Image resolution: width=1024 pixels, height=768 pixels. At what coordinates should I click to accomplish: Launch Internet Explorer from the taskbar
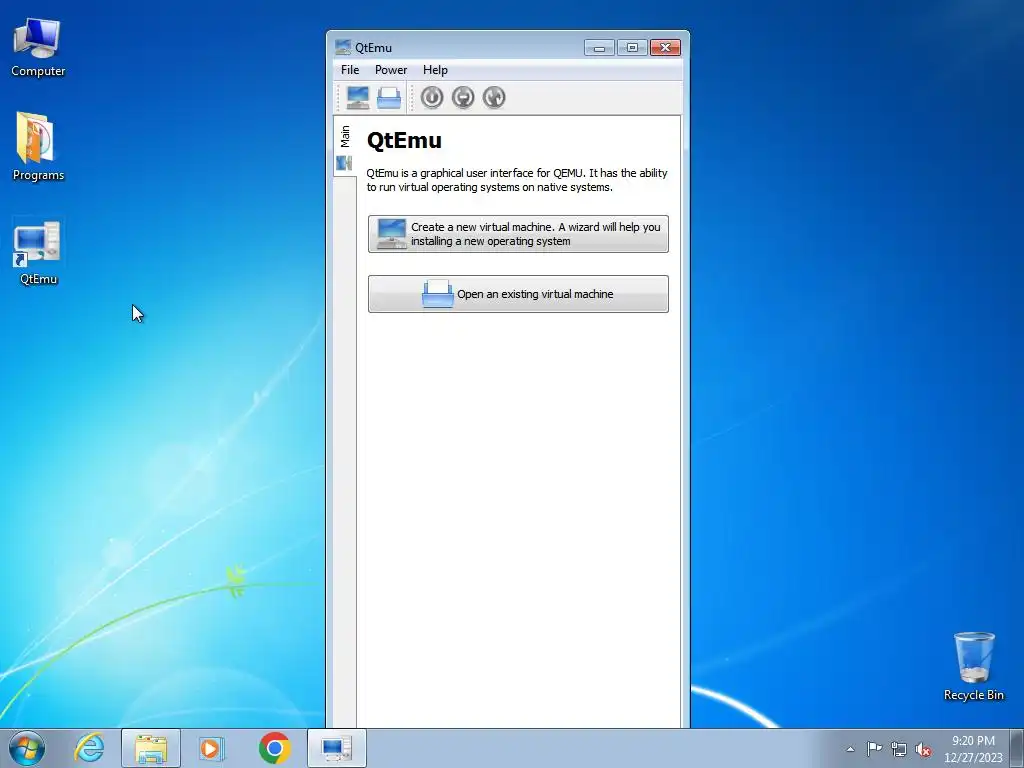(x=89, y=748)
